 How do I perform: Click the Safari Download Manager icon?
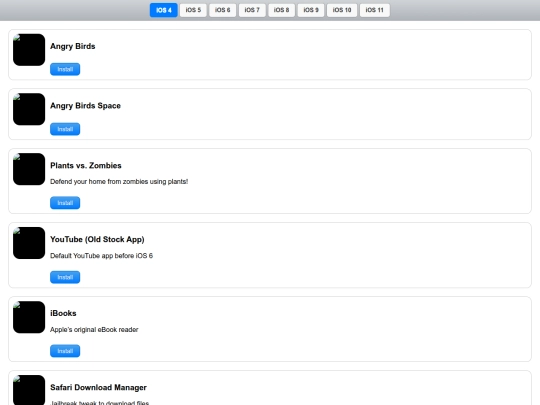point(29,390)
